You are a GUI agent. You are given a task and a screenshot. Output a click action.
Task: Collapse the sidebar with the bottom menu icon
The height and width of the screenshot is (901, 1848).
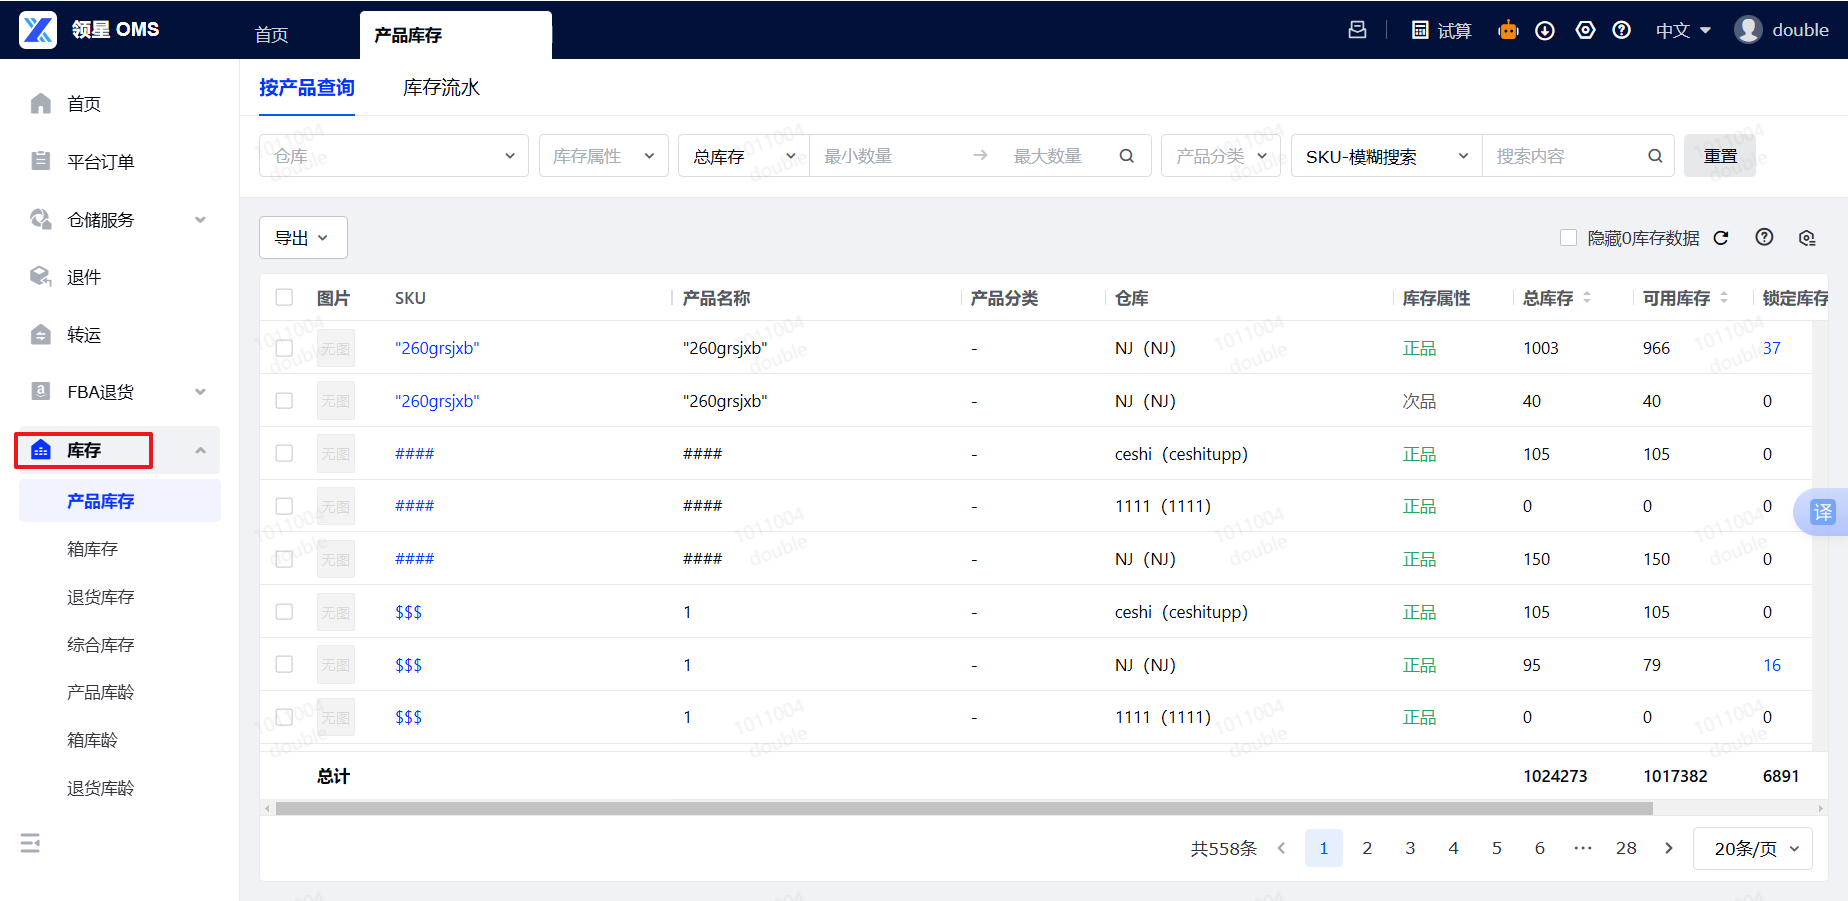pos(31,843)
